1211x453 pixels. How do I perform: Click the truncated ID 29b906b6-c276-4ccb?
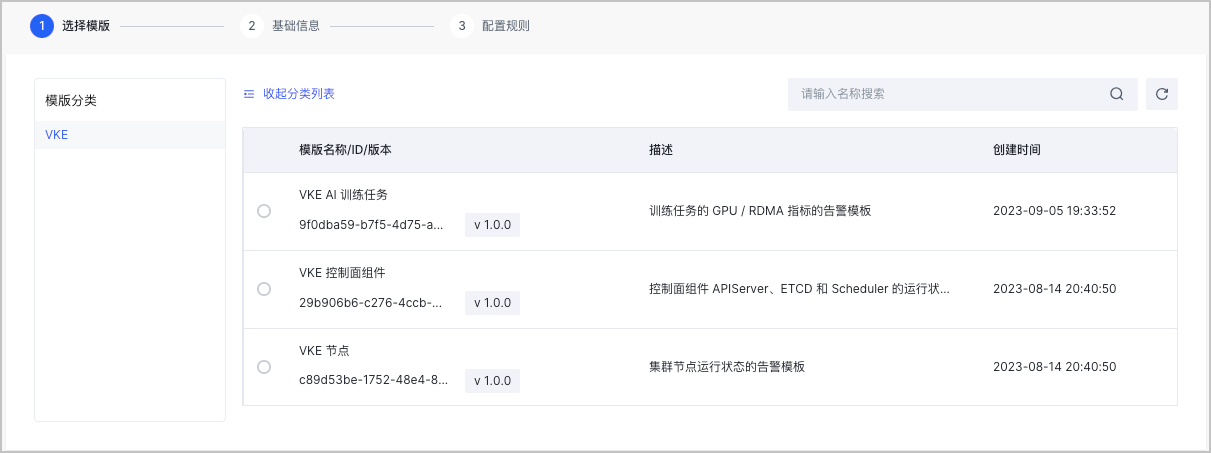[370, 303]
